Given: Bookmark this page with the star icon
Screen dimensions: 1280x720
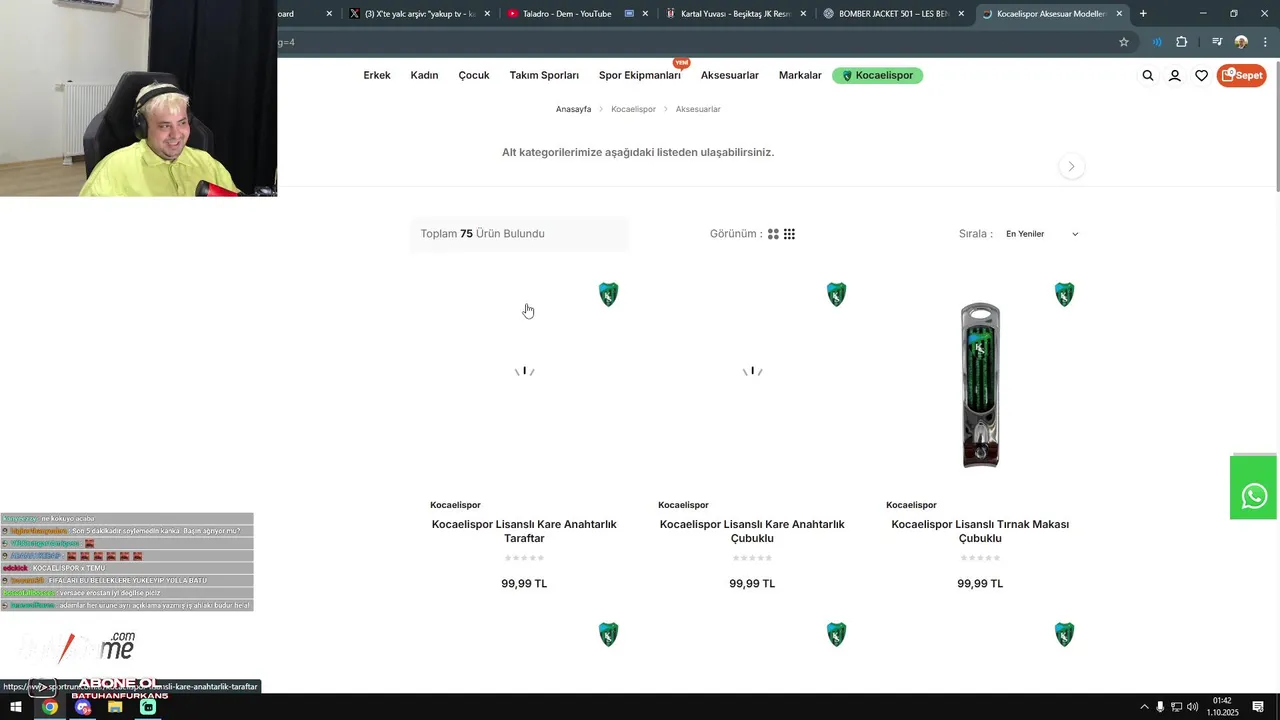Looking at the screenshot, I should (x=1124, y=42).
